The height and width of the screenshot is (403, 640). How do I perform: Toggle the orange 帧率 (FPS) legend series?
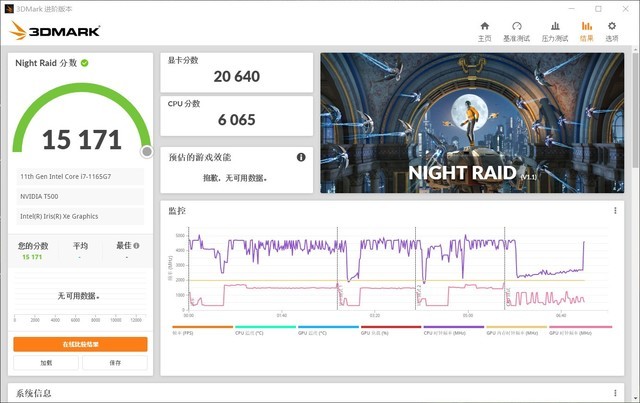(202, 330)
